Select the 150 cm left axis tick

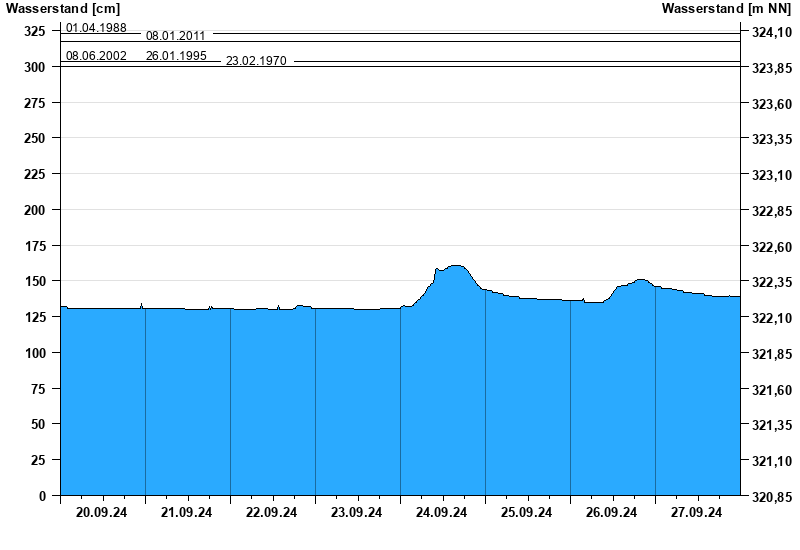click(x=35, y=281)
